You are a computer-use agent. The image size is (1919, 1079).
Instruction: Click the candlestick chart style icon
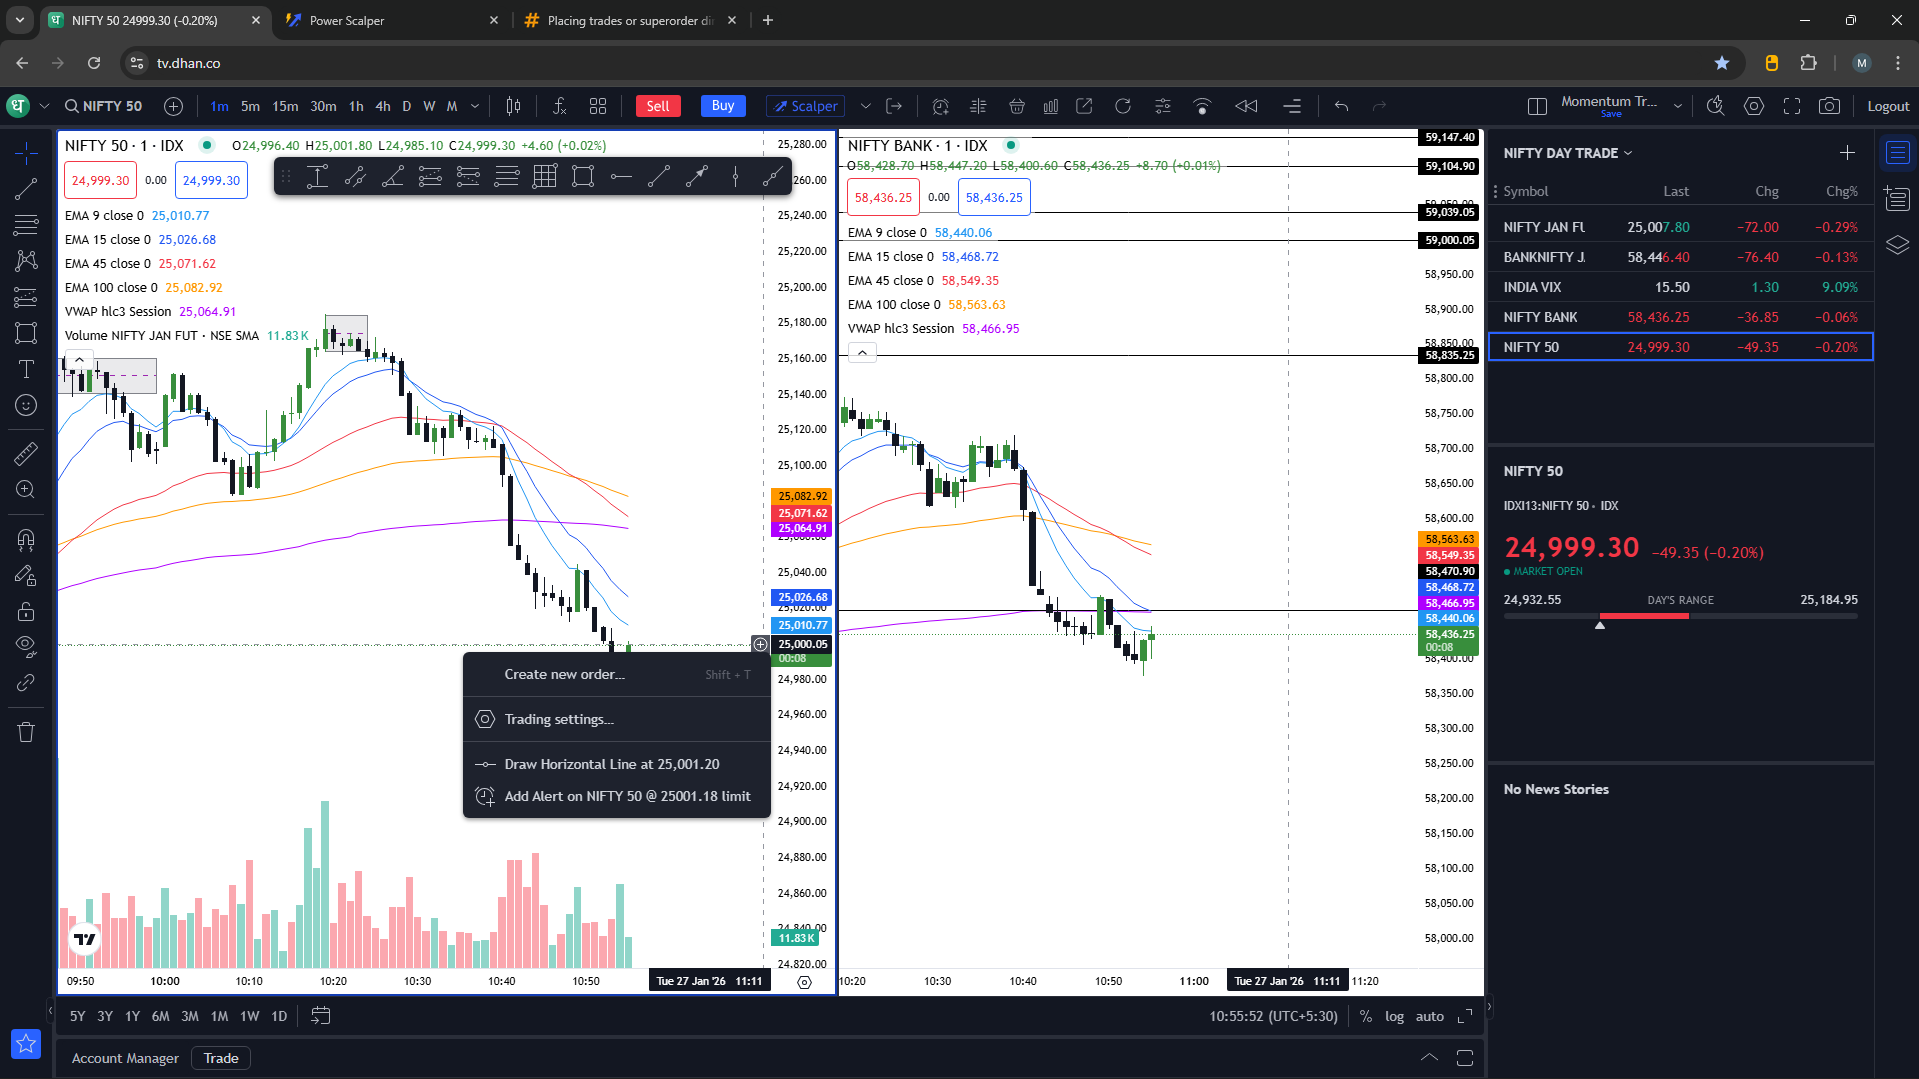point(513,106)
